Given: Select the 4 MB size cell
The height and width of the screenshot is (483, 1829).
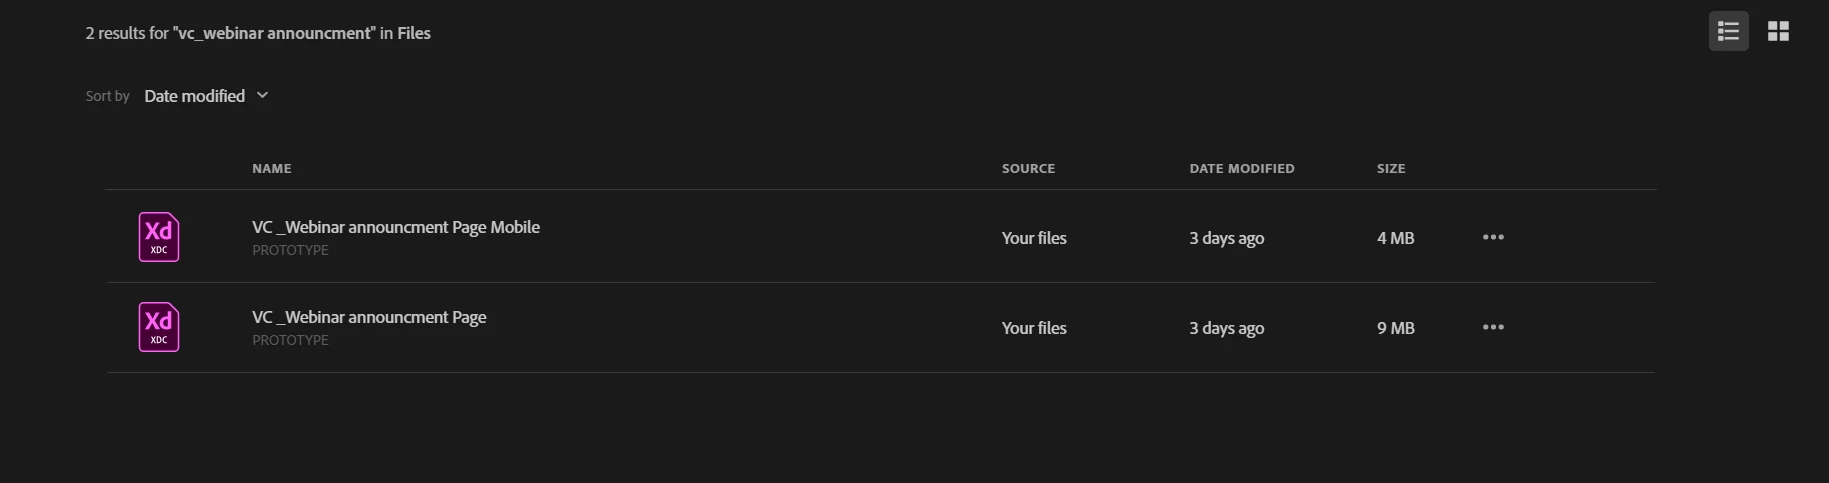Looking at the screenshot, I should 1395,238.
